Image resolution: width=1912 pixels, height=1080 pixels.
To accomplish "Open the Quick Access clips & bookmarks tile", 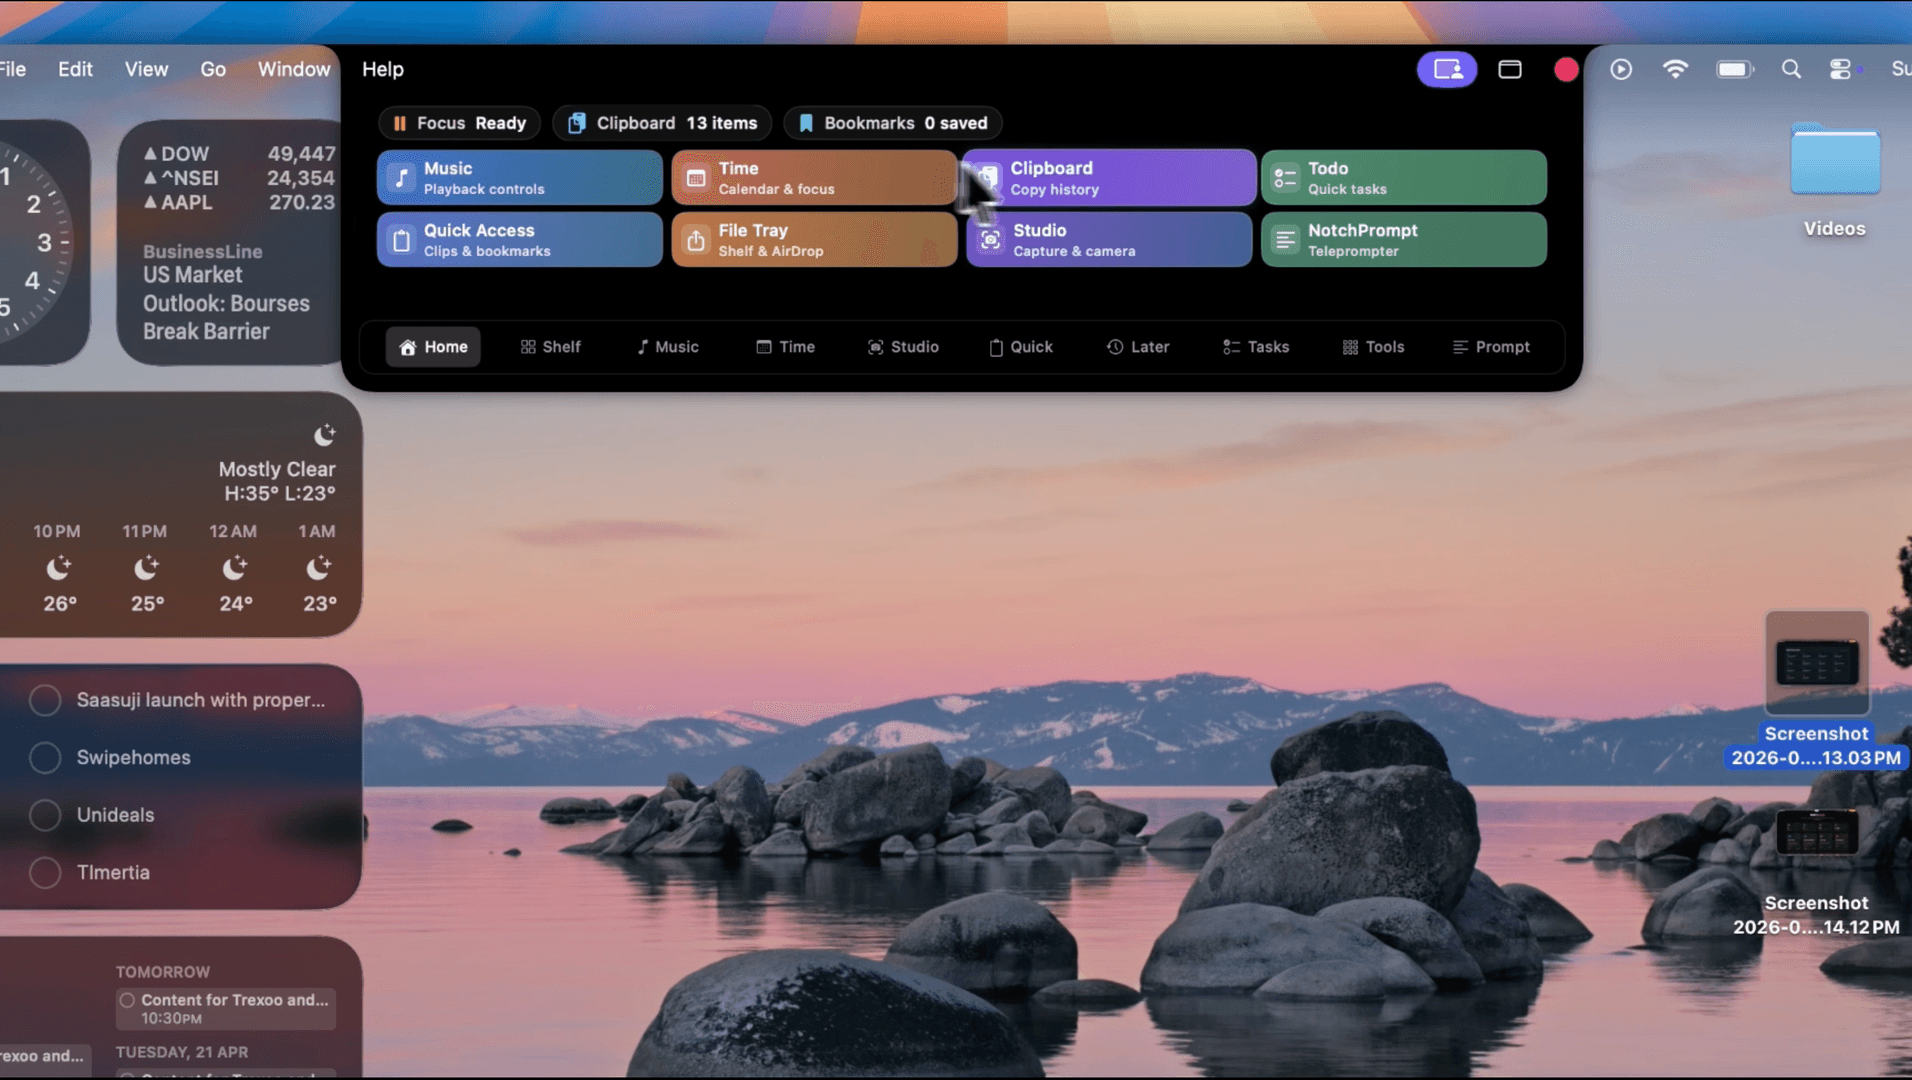I will point(519,240).
